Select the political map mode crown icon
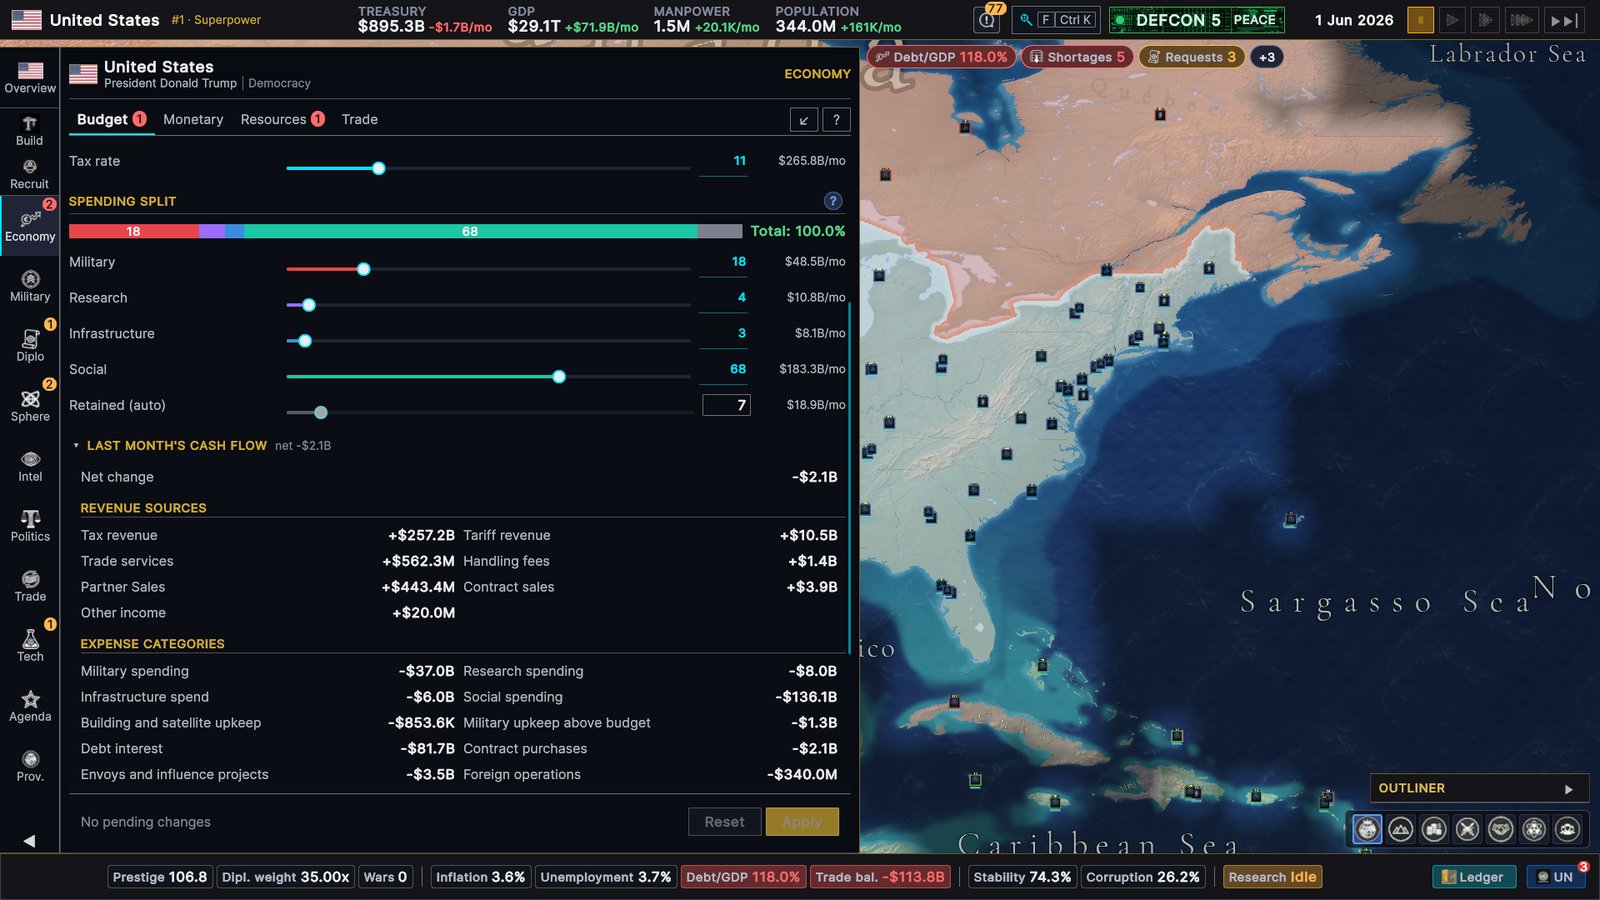Screen dimensions: 1600x900 click(x=1367, y=828)
